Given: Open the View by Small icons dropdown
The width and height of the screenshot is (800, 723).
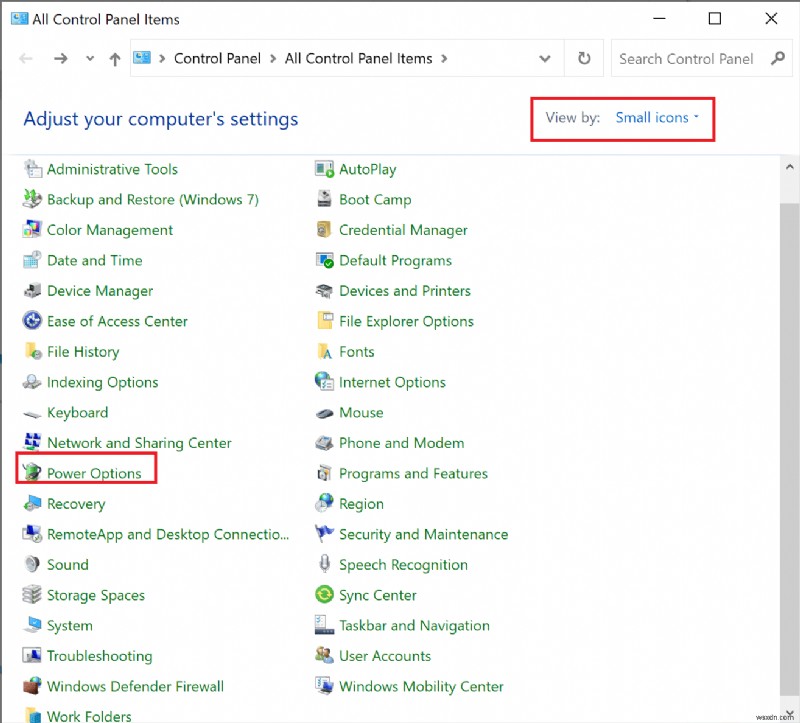Looking at the screenshot, I should (x=657, y=118).
